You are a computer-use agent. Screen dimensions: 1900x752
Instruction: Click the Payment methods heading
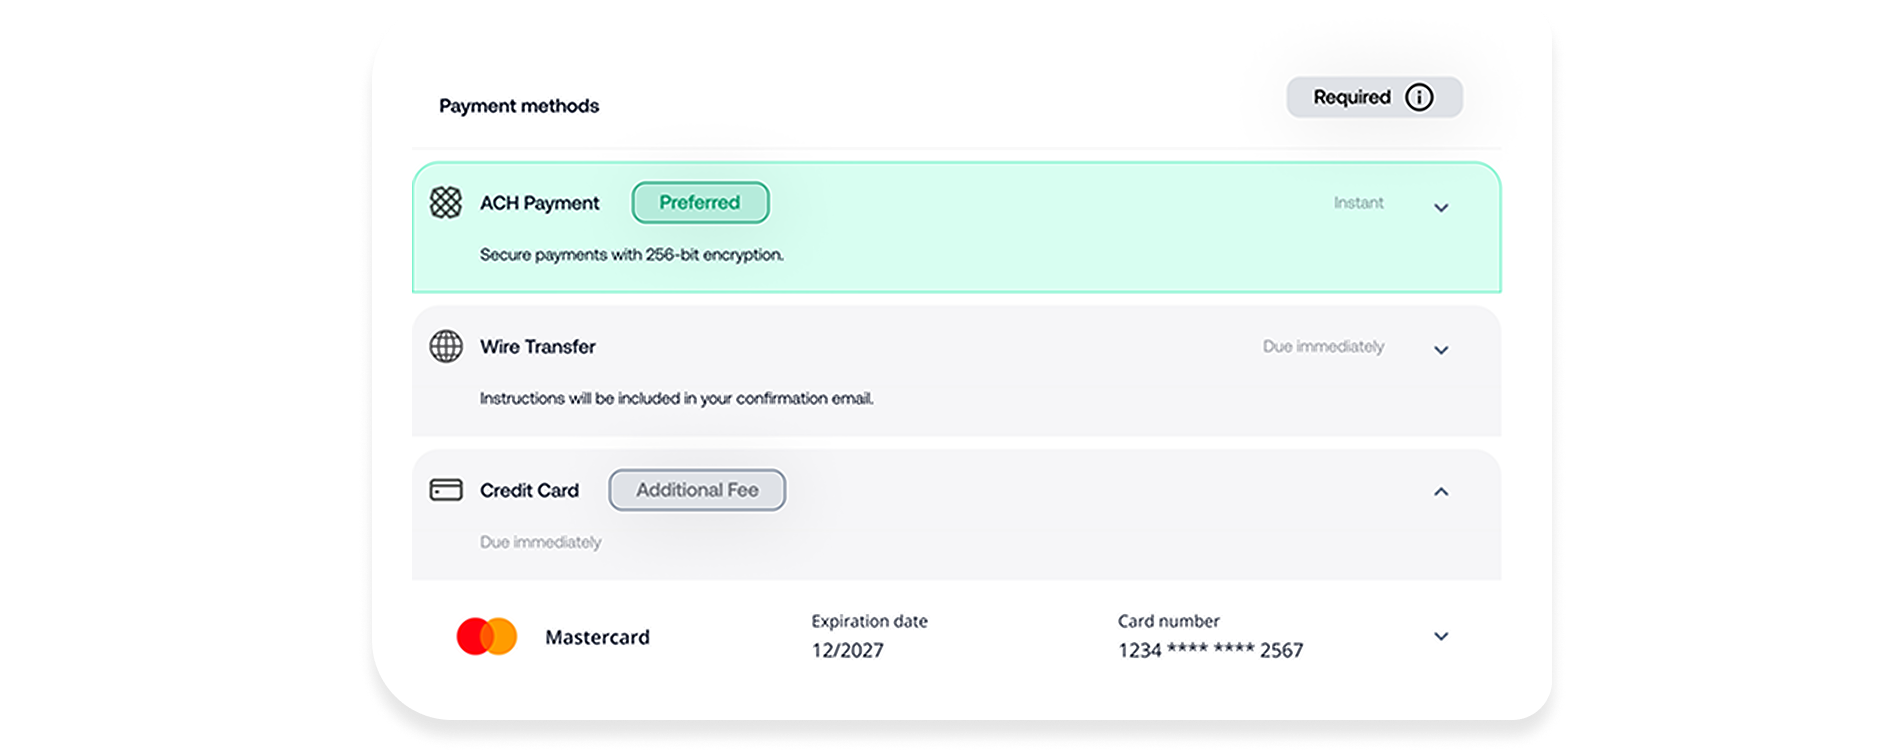coord(519,106)
